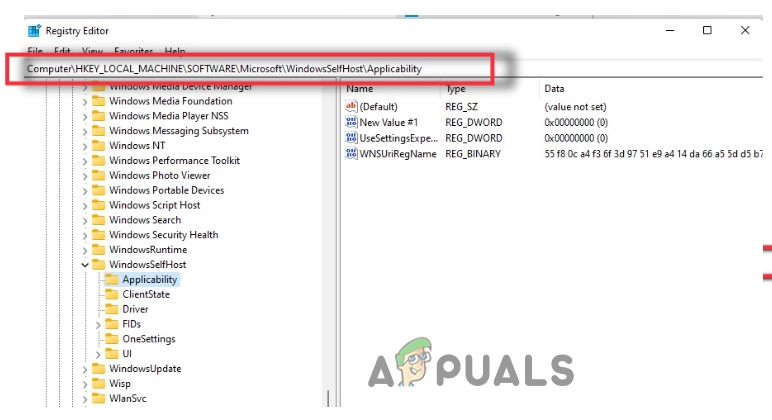Viewport: 772px width, 420px height.
Task: Select the Windows NT folder icon
Action: click(99, 145)
